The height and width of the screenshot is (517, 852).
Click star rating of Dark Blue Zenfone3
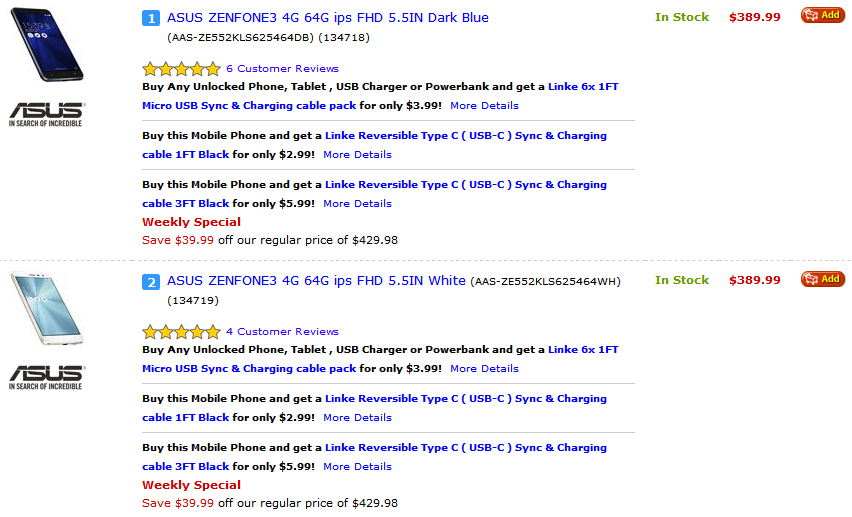pos(181,68)
